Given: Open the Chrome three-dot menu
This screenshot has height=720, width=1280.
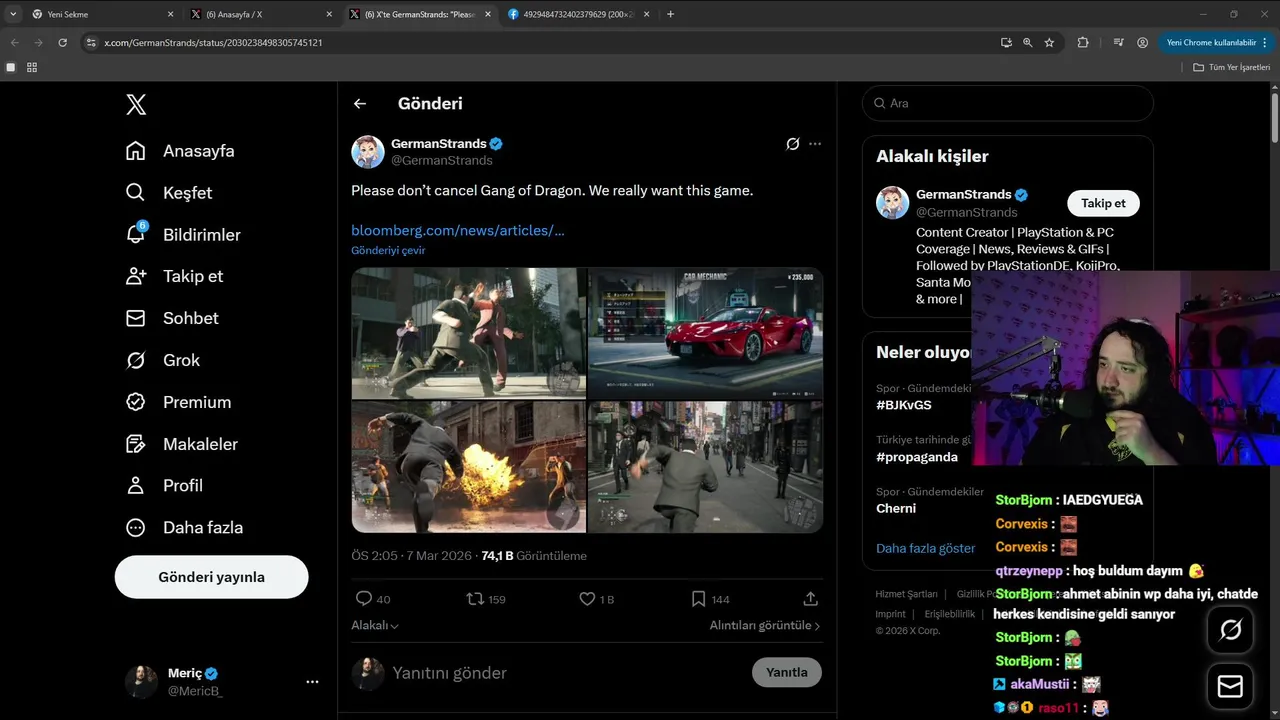Looking at the screenshot, I should (x=1267, y=43).
